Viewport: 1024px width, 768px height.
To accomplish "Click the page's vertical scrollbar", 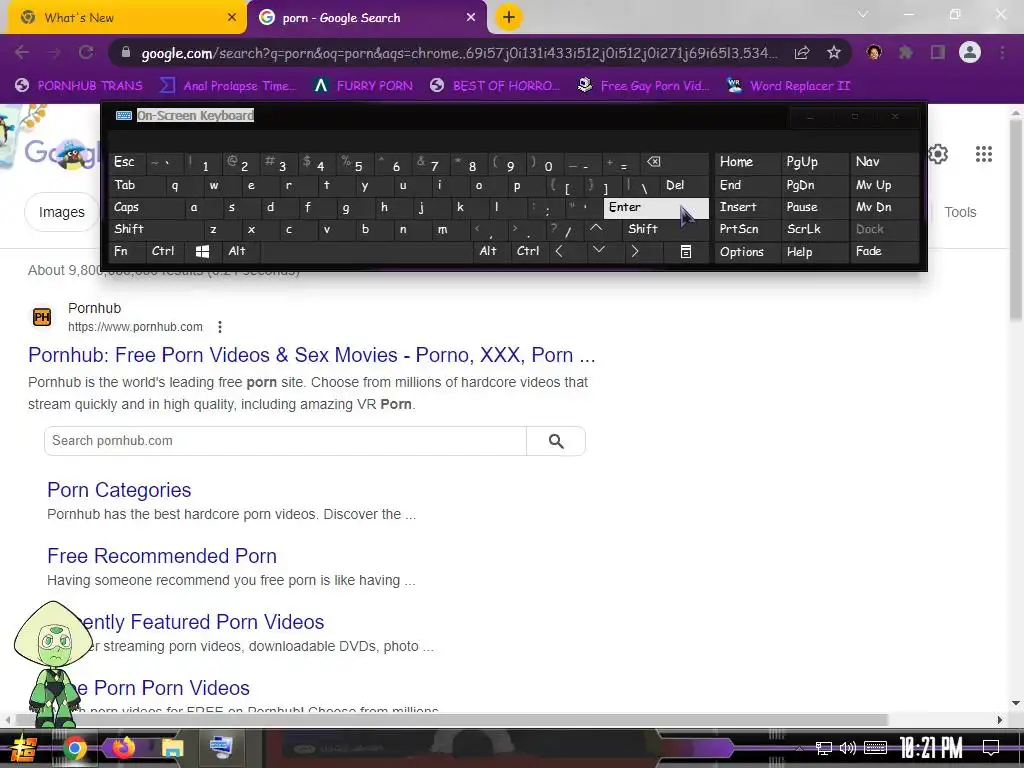I will coord(1016,219).
